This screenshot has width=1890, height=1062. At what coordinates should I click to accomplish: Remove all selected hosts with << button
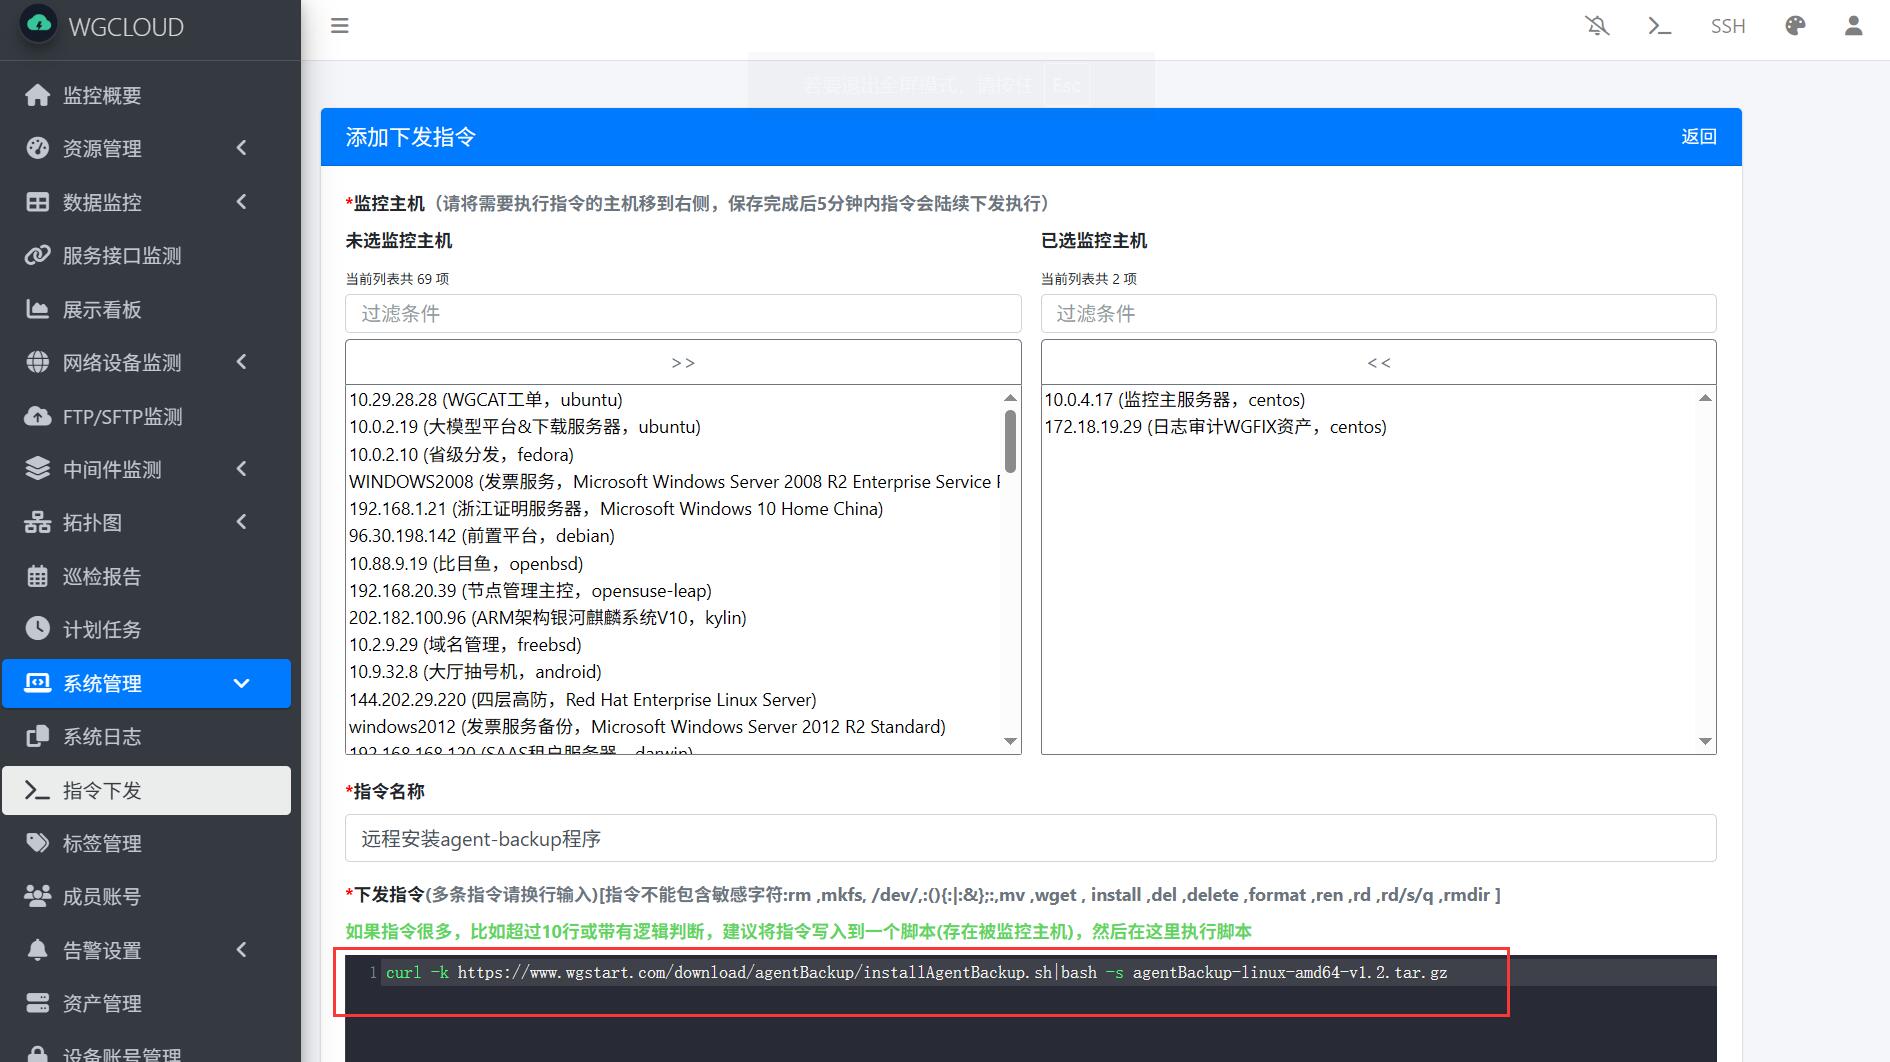tap(1378, 363)
